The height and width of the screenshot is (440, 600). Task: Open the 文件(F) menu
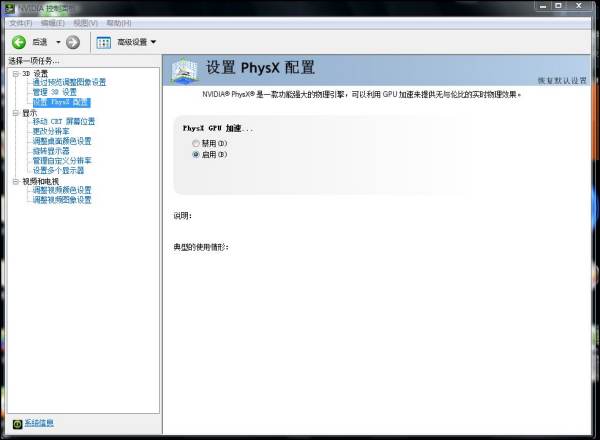[21, 23]
